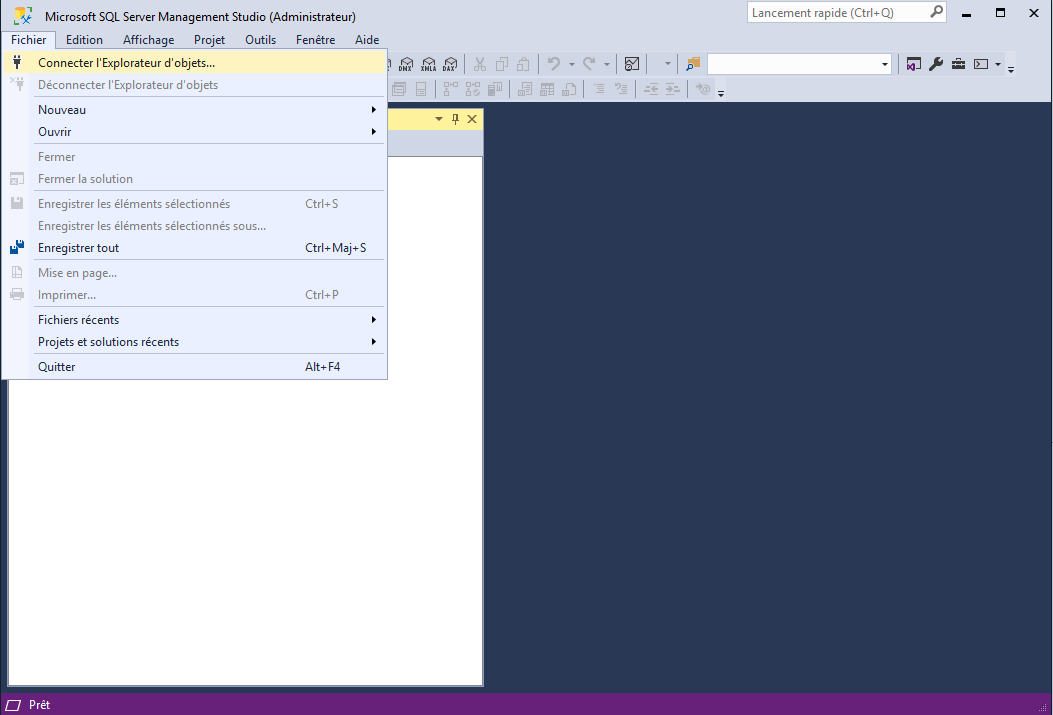Click the Undo arrow icon

coord(553,64)
